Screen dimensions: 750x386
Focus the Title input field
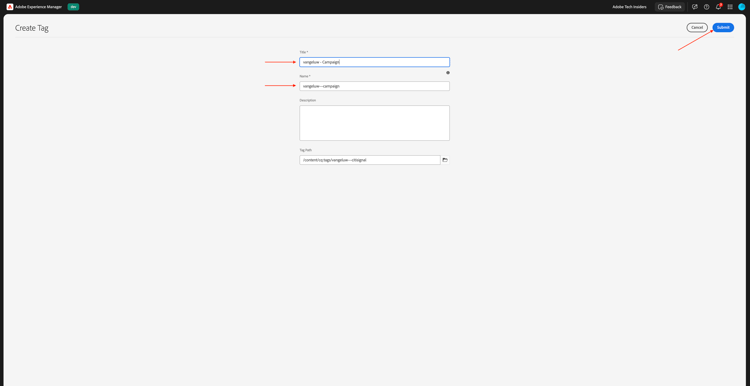375,62
